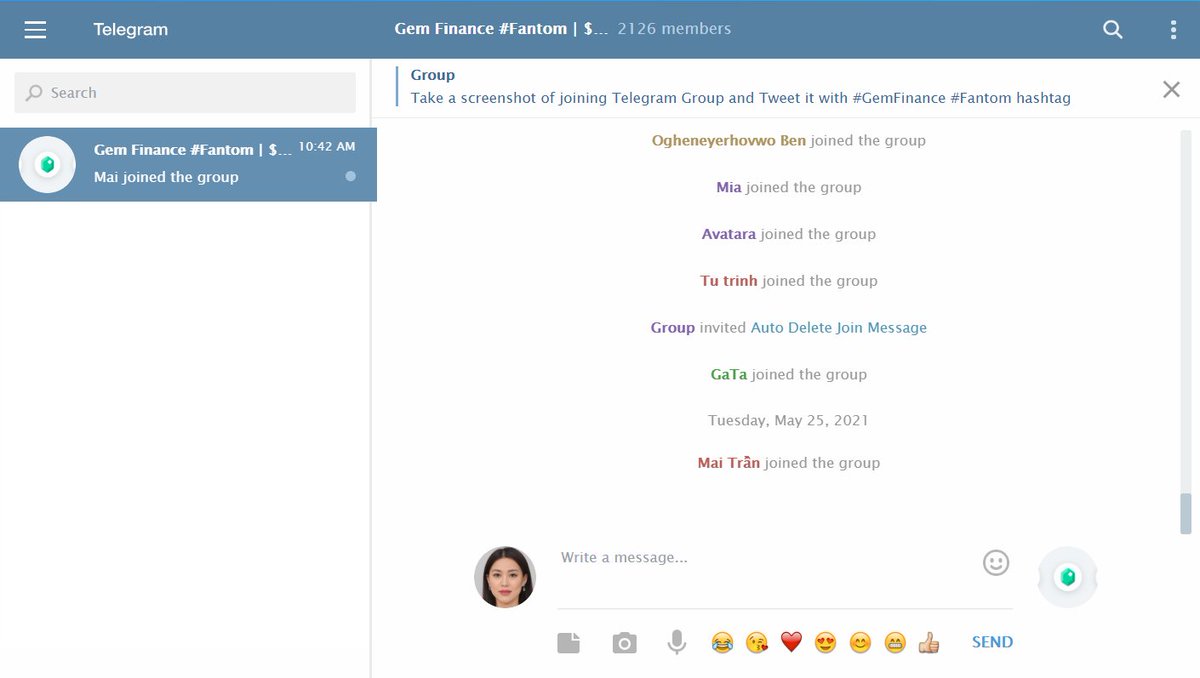The height and width of the screenshot is (678, 1200).
Task: Search messages with the magnifier icon
Action: tap(1113, 30)
